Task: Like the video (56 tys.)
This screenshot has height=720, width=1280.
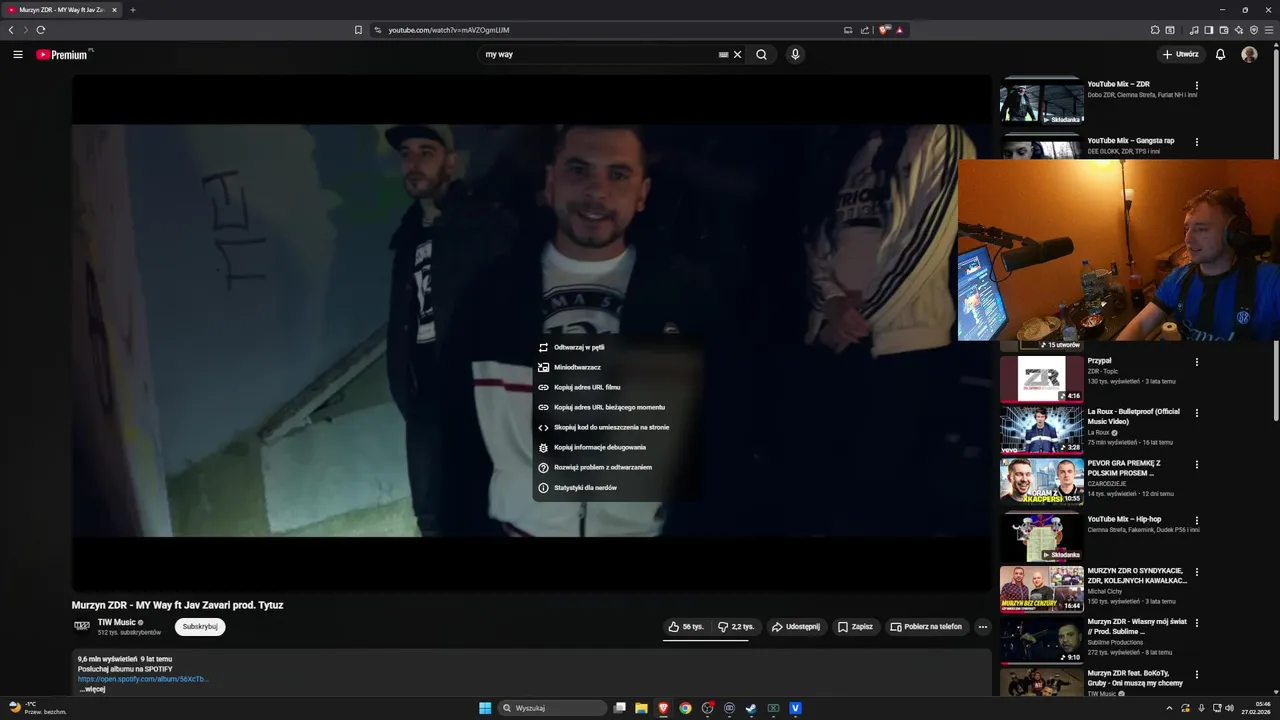Action: coord(686,627)
